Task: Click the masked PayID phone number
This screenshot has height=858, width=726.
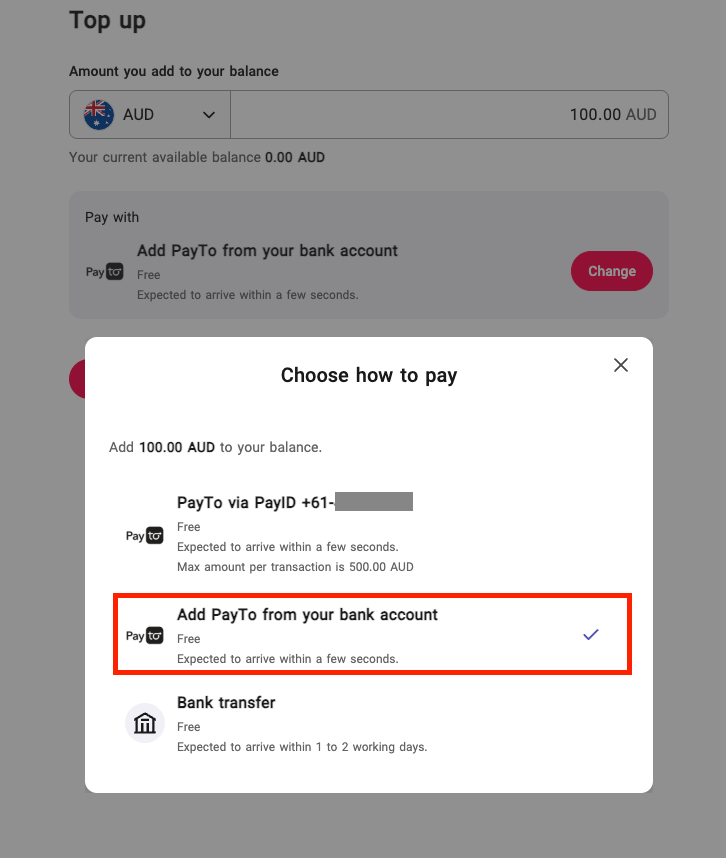Action: [x=374, y=501]
